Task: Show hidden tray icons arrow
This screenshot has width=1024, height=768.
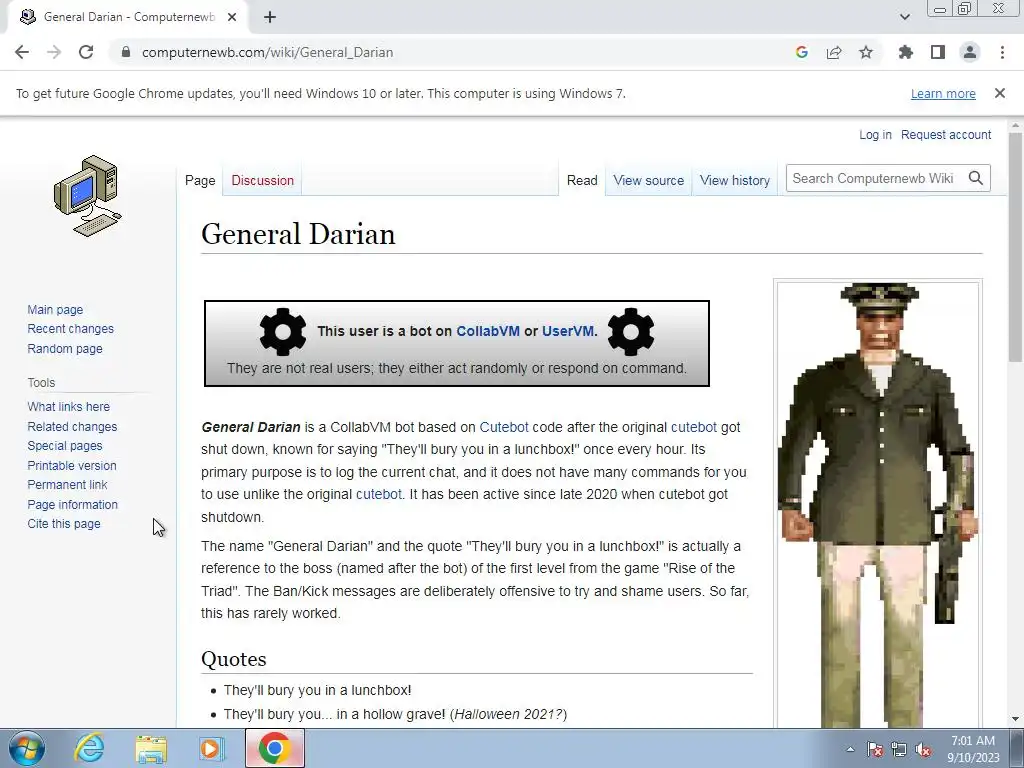Action: point(850,749)
